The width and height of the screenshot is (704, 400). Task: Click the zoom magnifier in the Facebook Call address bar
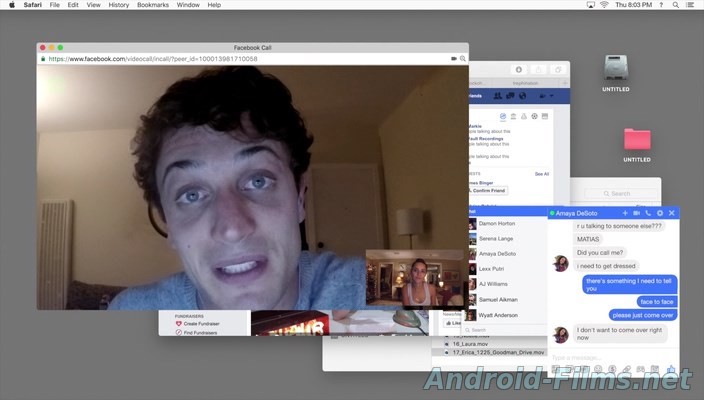[x=462, y=59]
